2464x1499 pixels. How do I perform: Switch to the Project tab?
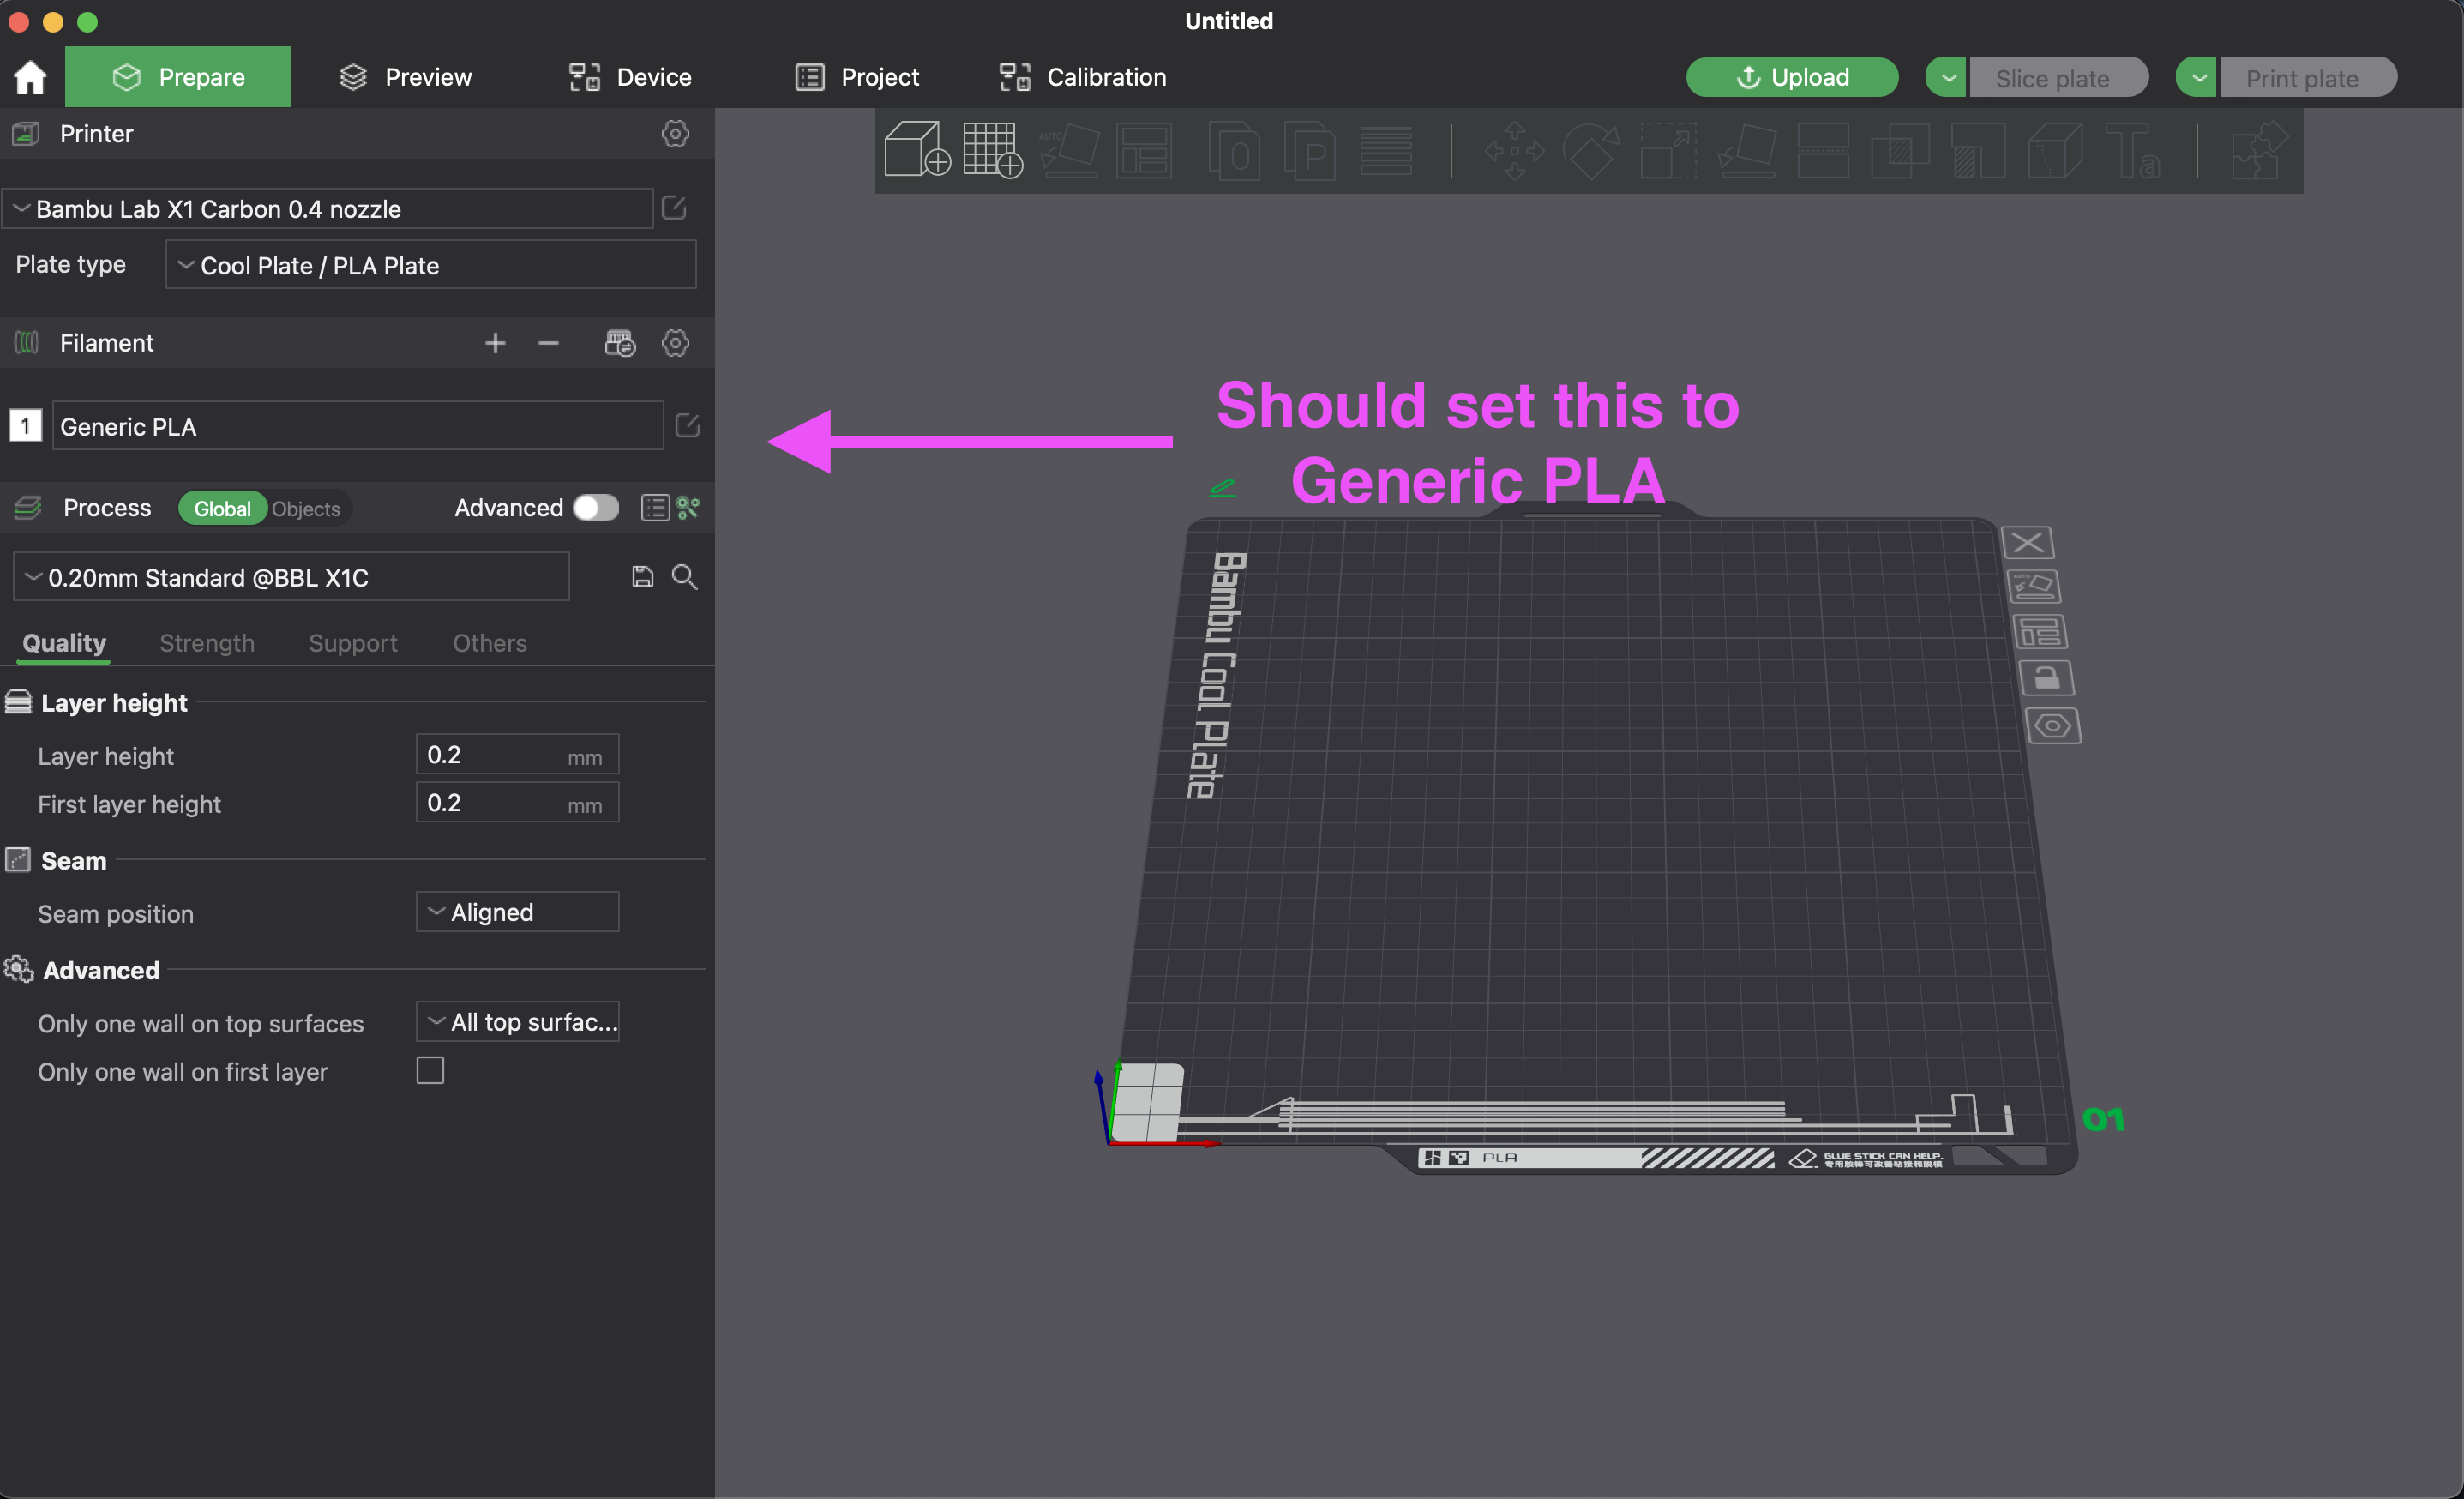click(x=857, y=77)
